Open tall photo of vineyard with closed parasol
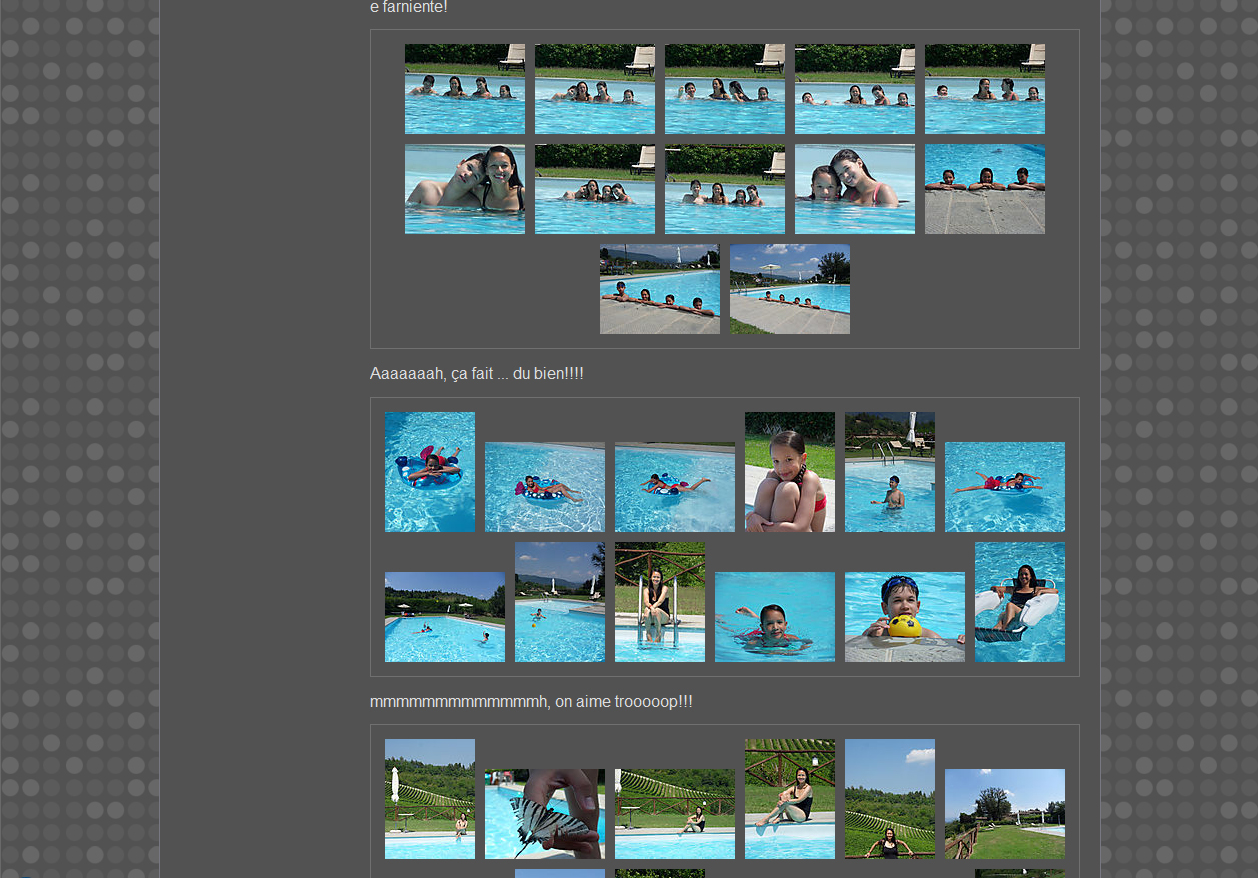This screenshot has width=1258, height=878. pos(430,799)
